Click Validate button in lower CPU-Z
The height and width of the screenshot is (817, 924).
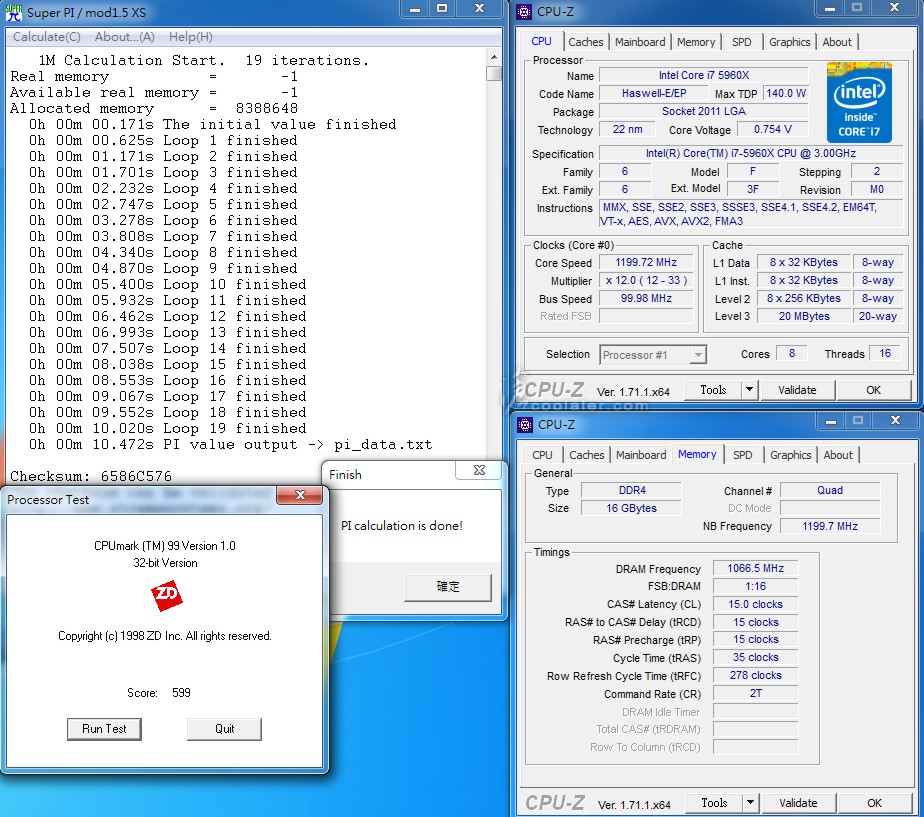pos(798,803)
